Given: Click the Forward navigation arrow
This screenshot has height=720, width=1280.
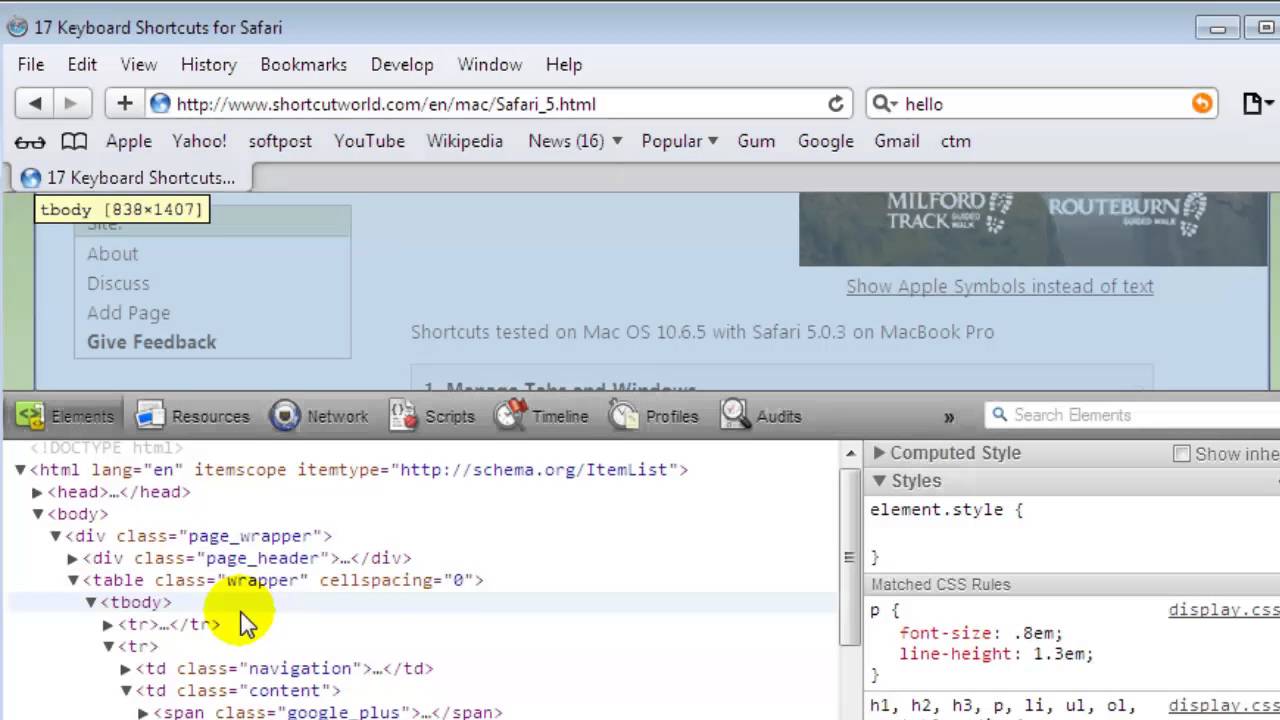Looking at the screenshot, I should click(71, 103).
